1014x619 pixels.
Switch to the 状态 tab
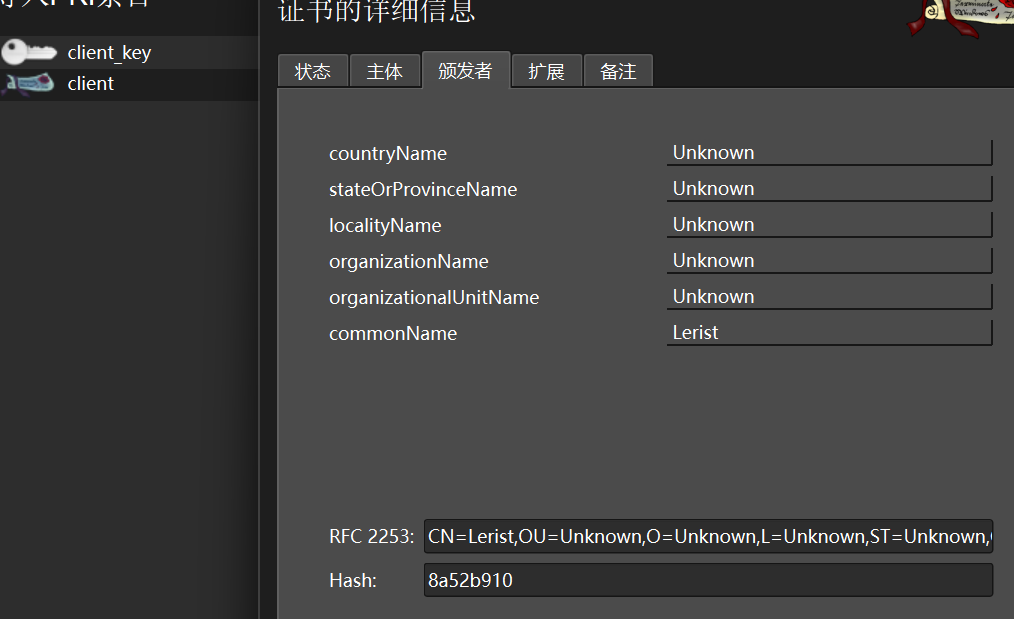coord(313,71)
